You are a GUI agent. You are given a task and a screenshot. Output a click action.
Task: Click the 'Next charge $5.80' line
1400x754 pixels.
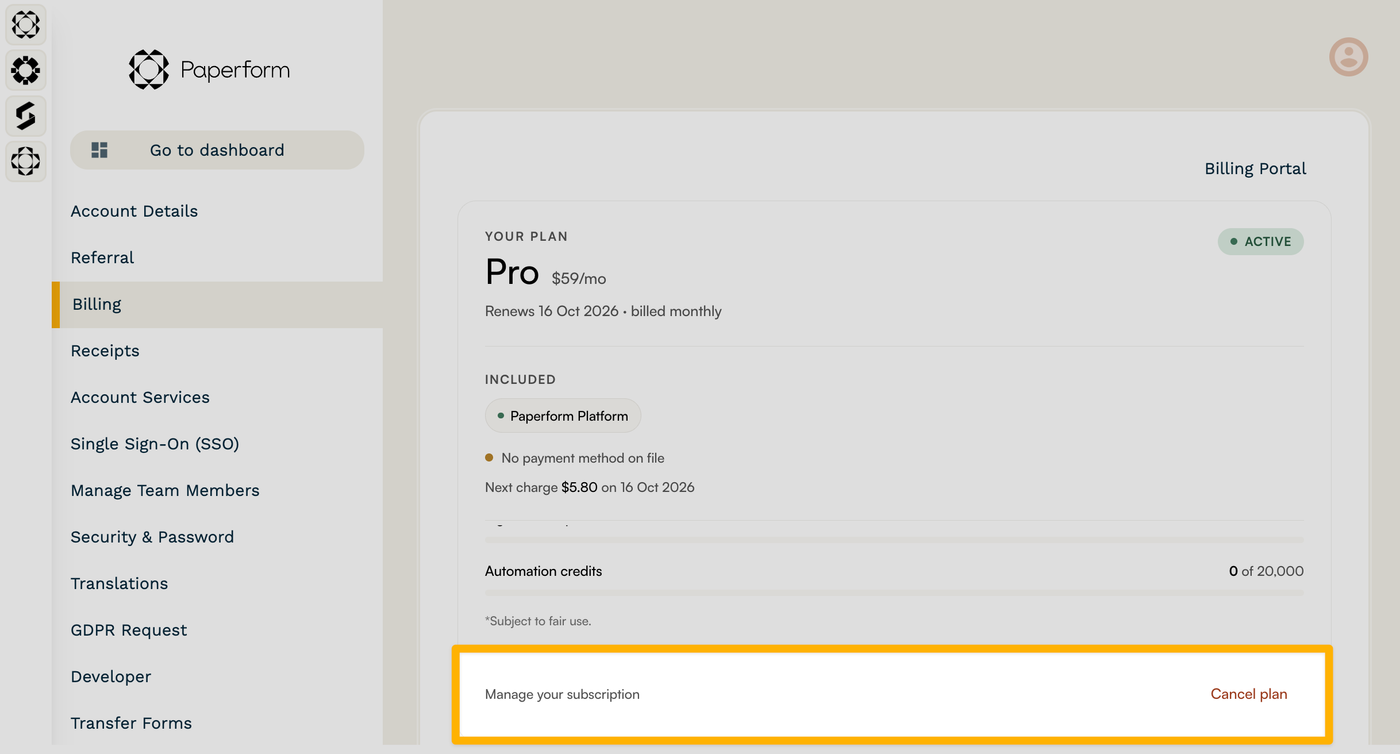click(x=590, y=488)
